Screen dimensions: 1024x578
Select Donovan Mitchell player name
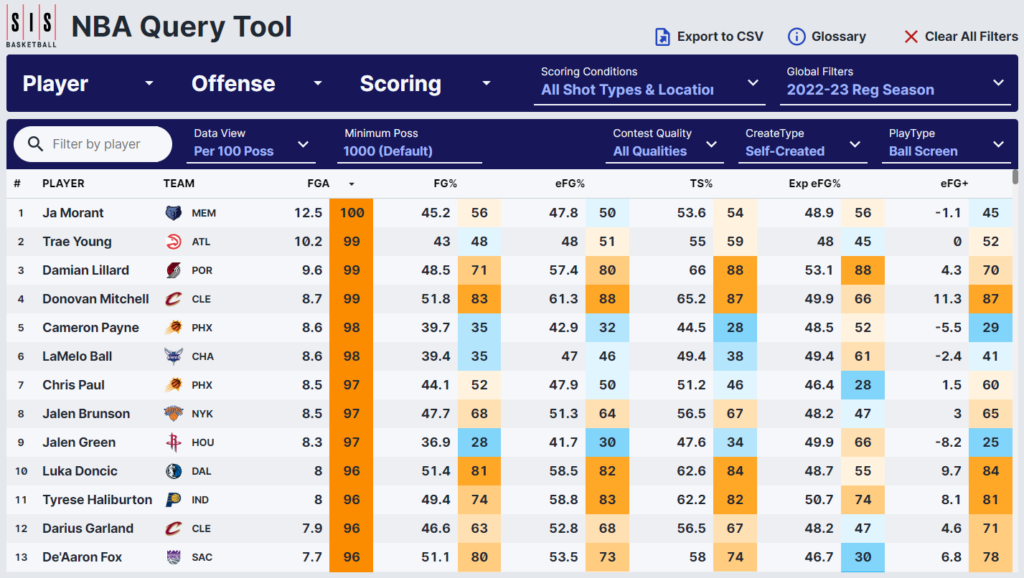[x=95, y=299]
